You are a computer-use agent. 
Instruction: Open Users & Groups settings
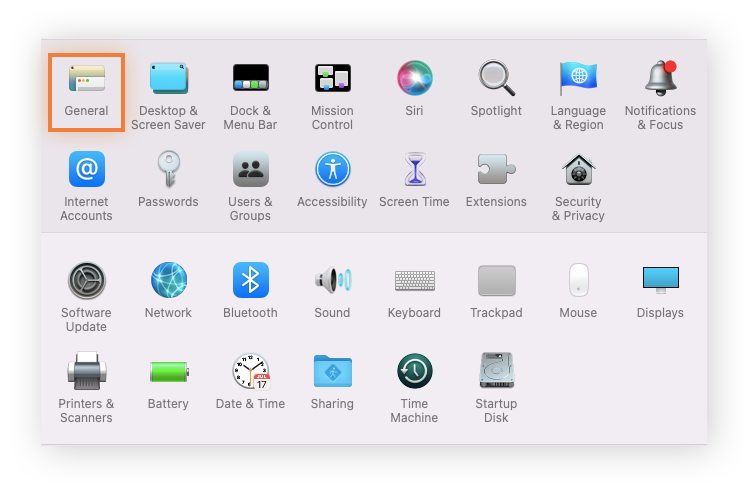point(250,169)
